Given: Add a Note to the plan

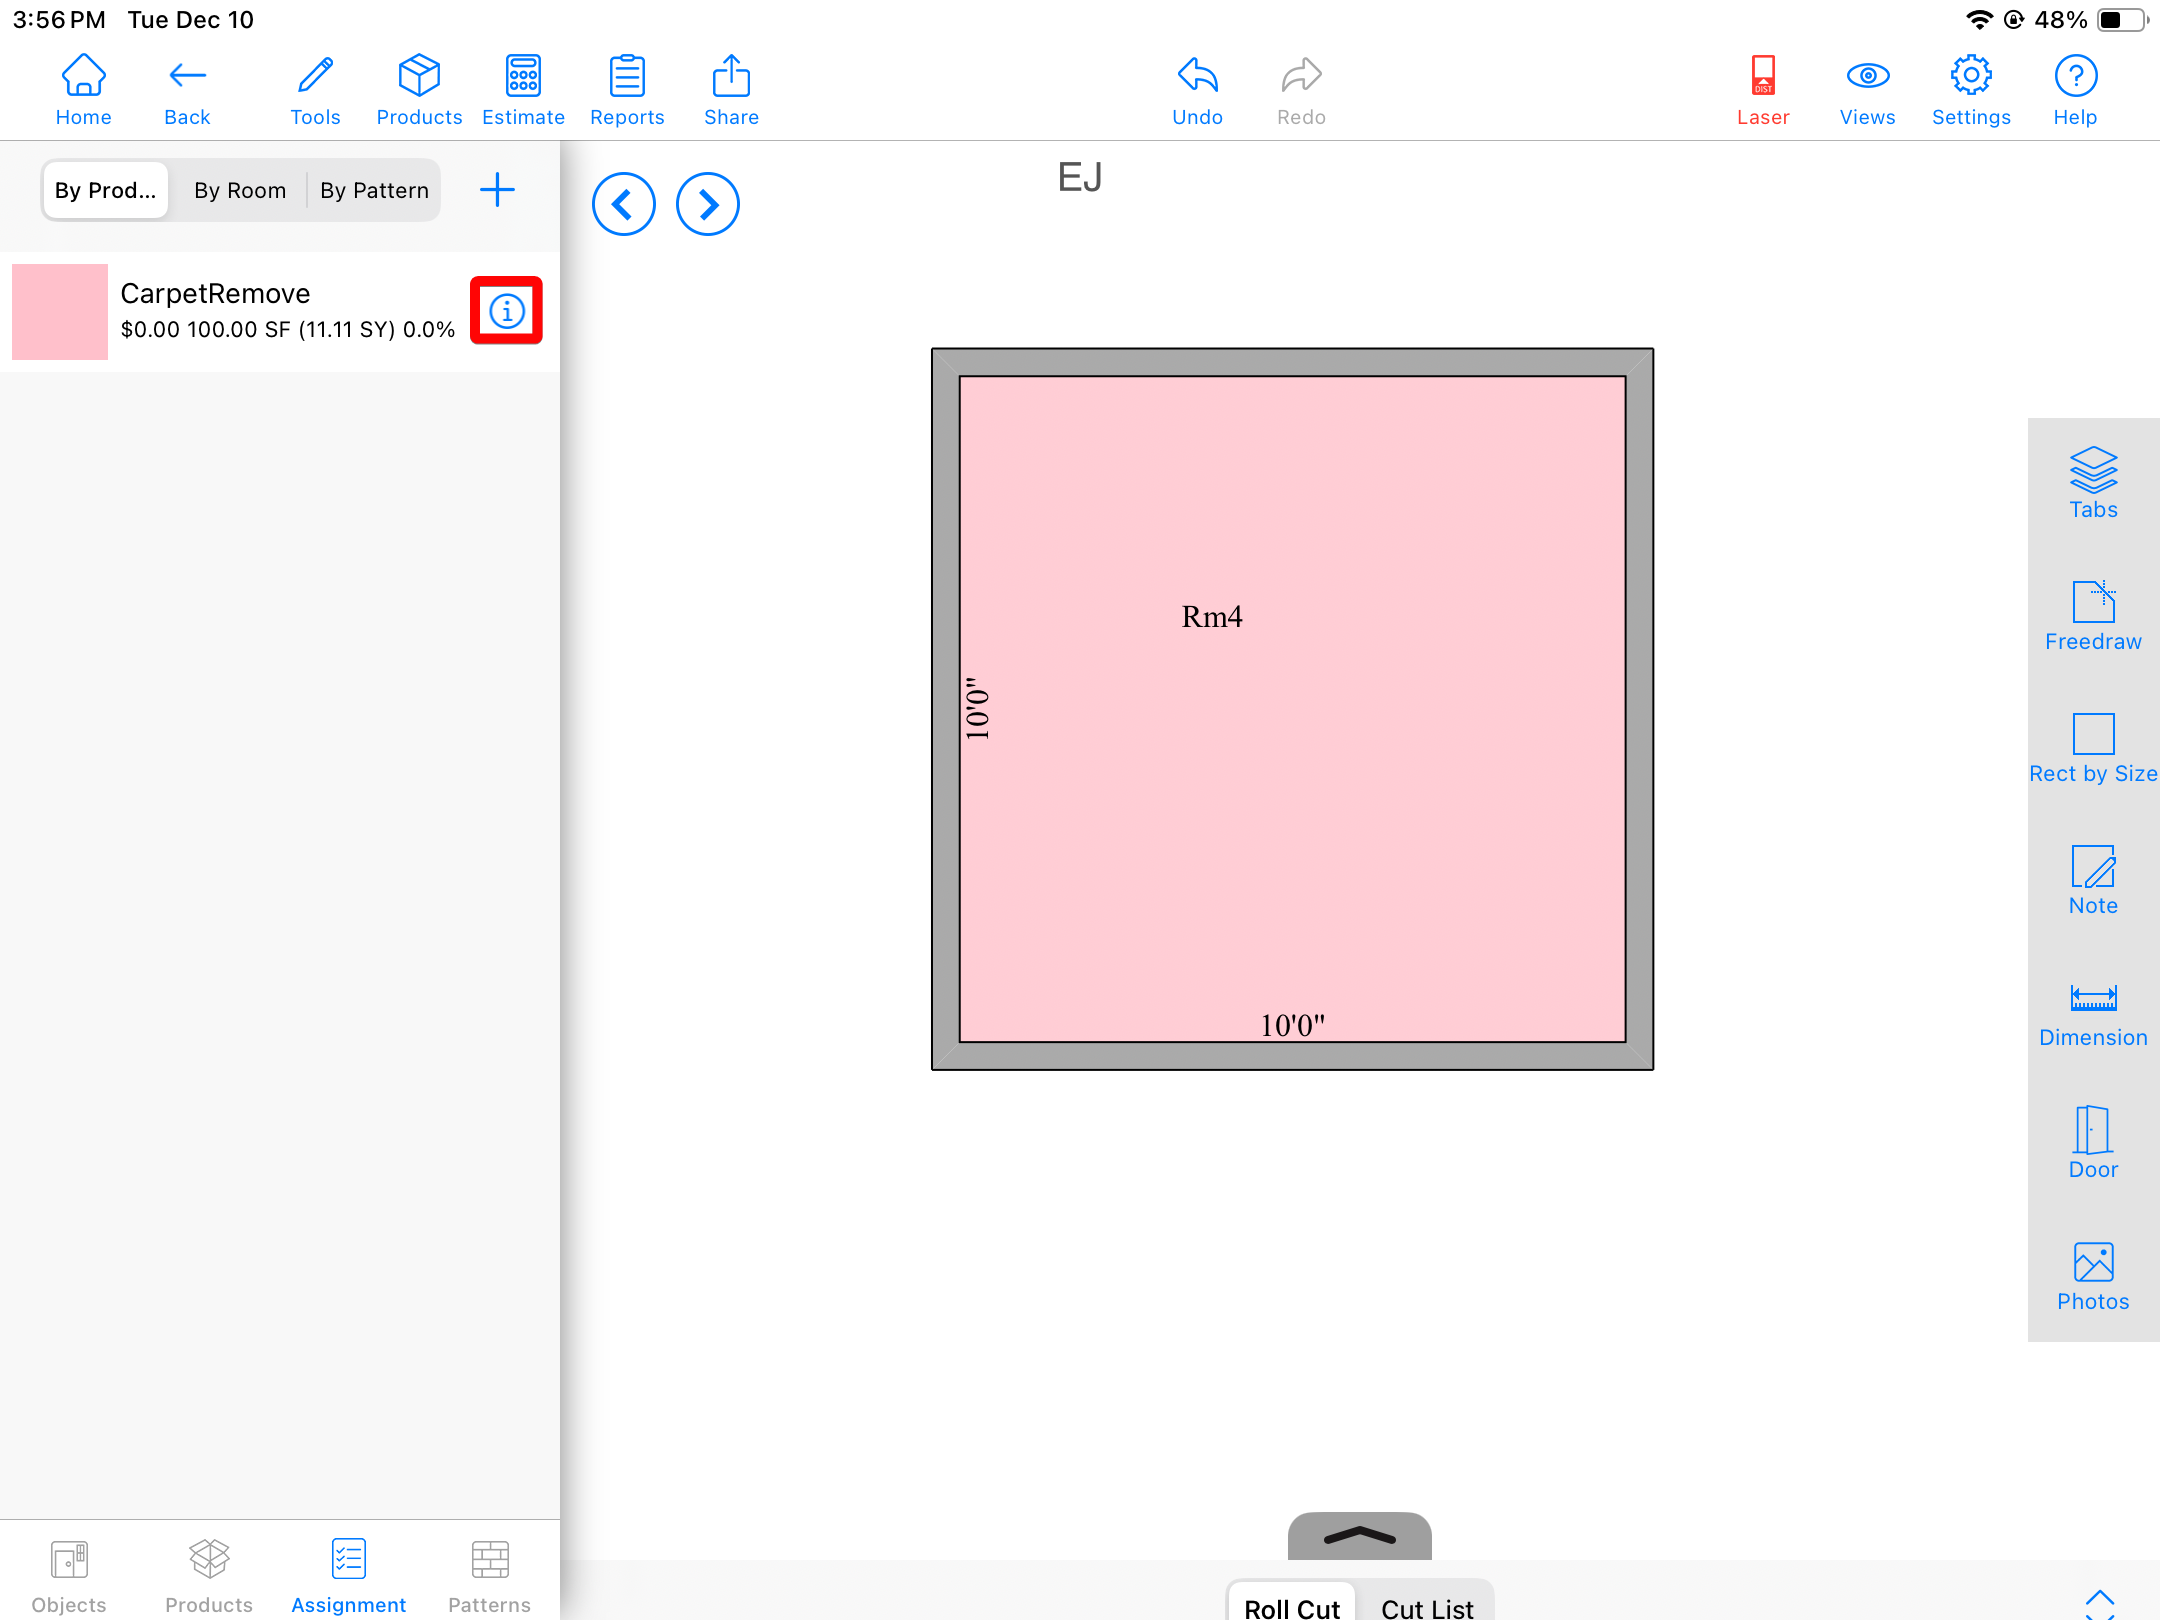Looking at the screenshot, I should click(2092, 879).
